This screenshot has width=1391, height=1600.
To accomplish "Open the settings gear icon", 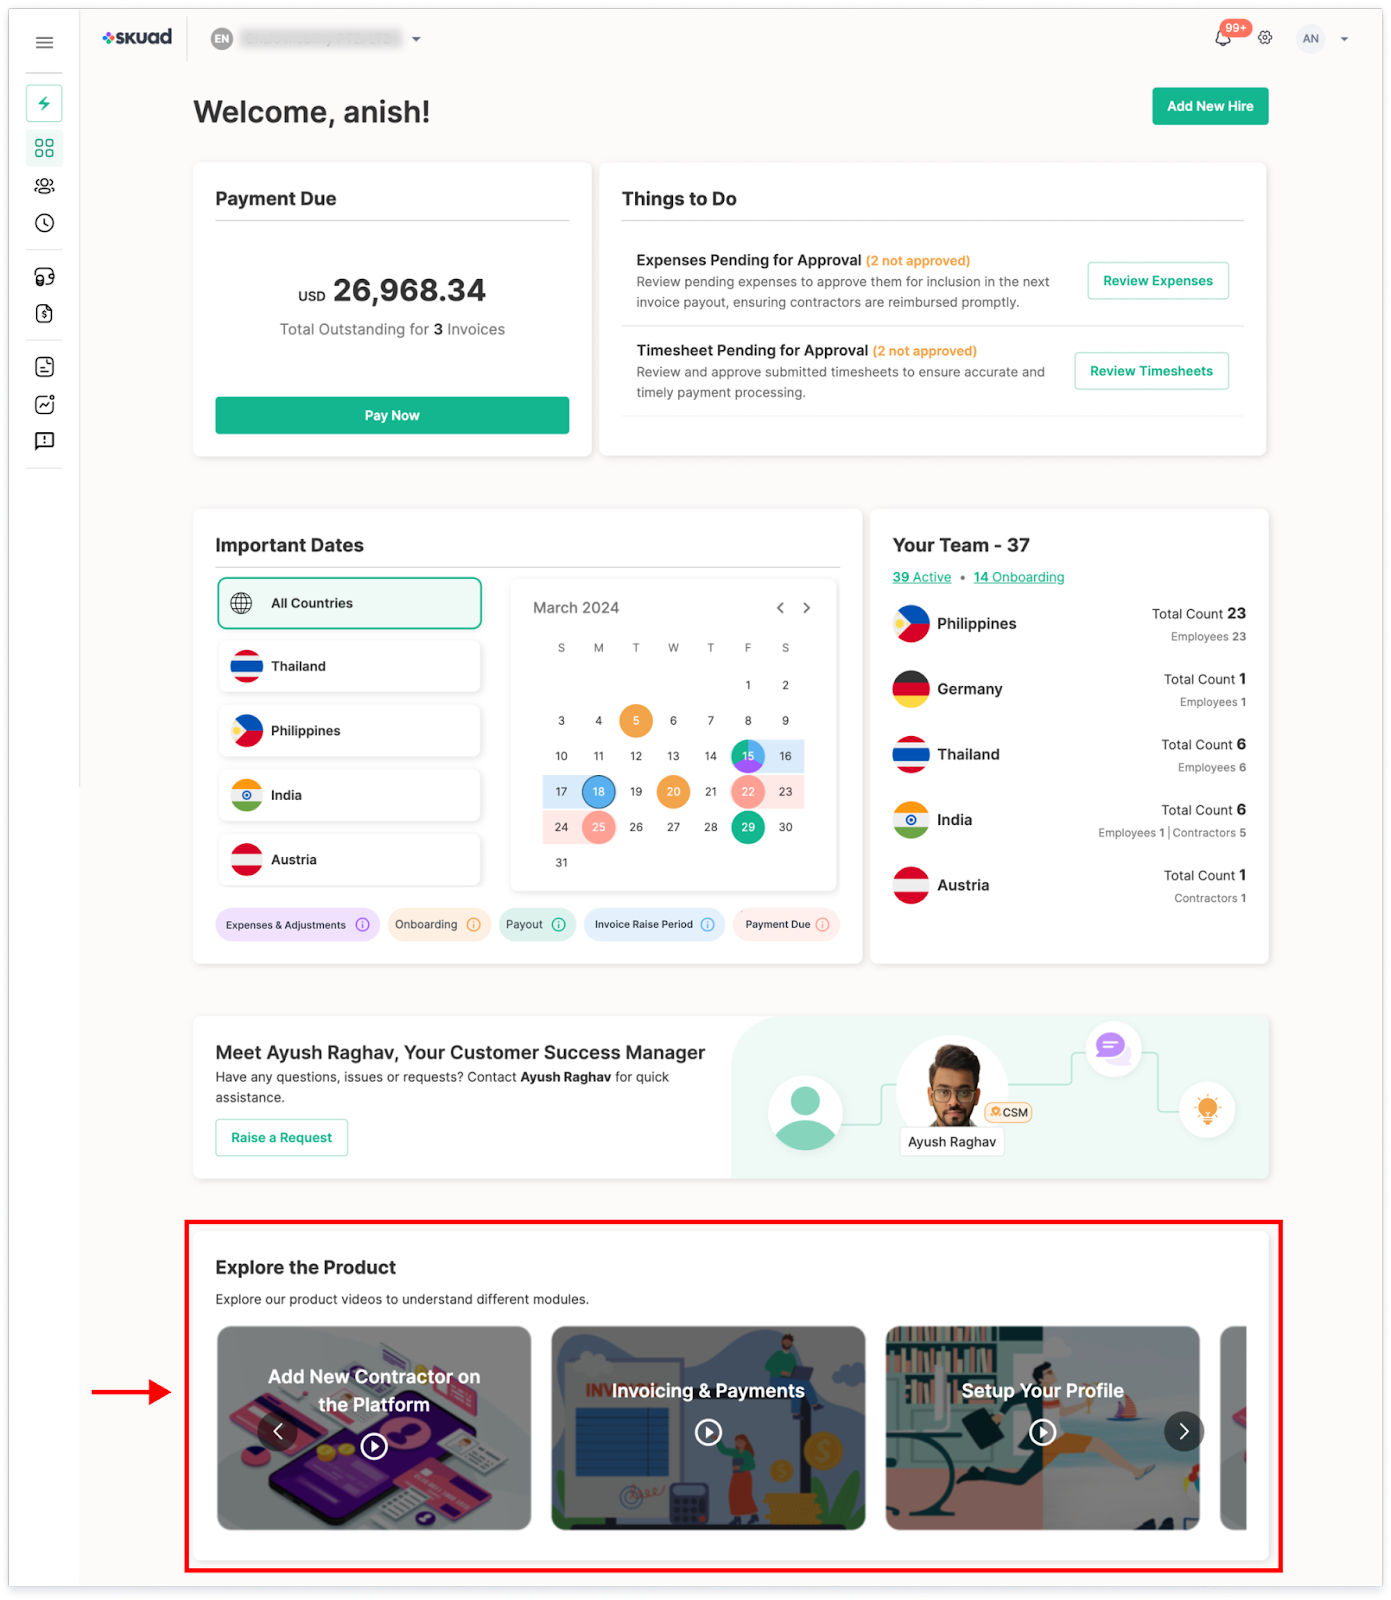I will coord(1265,38).
